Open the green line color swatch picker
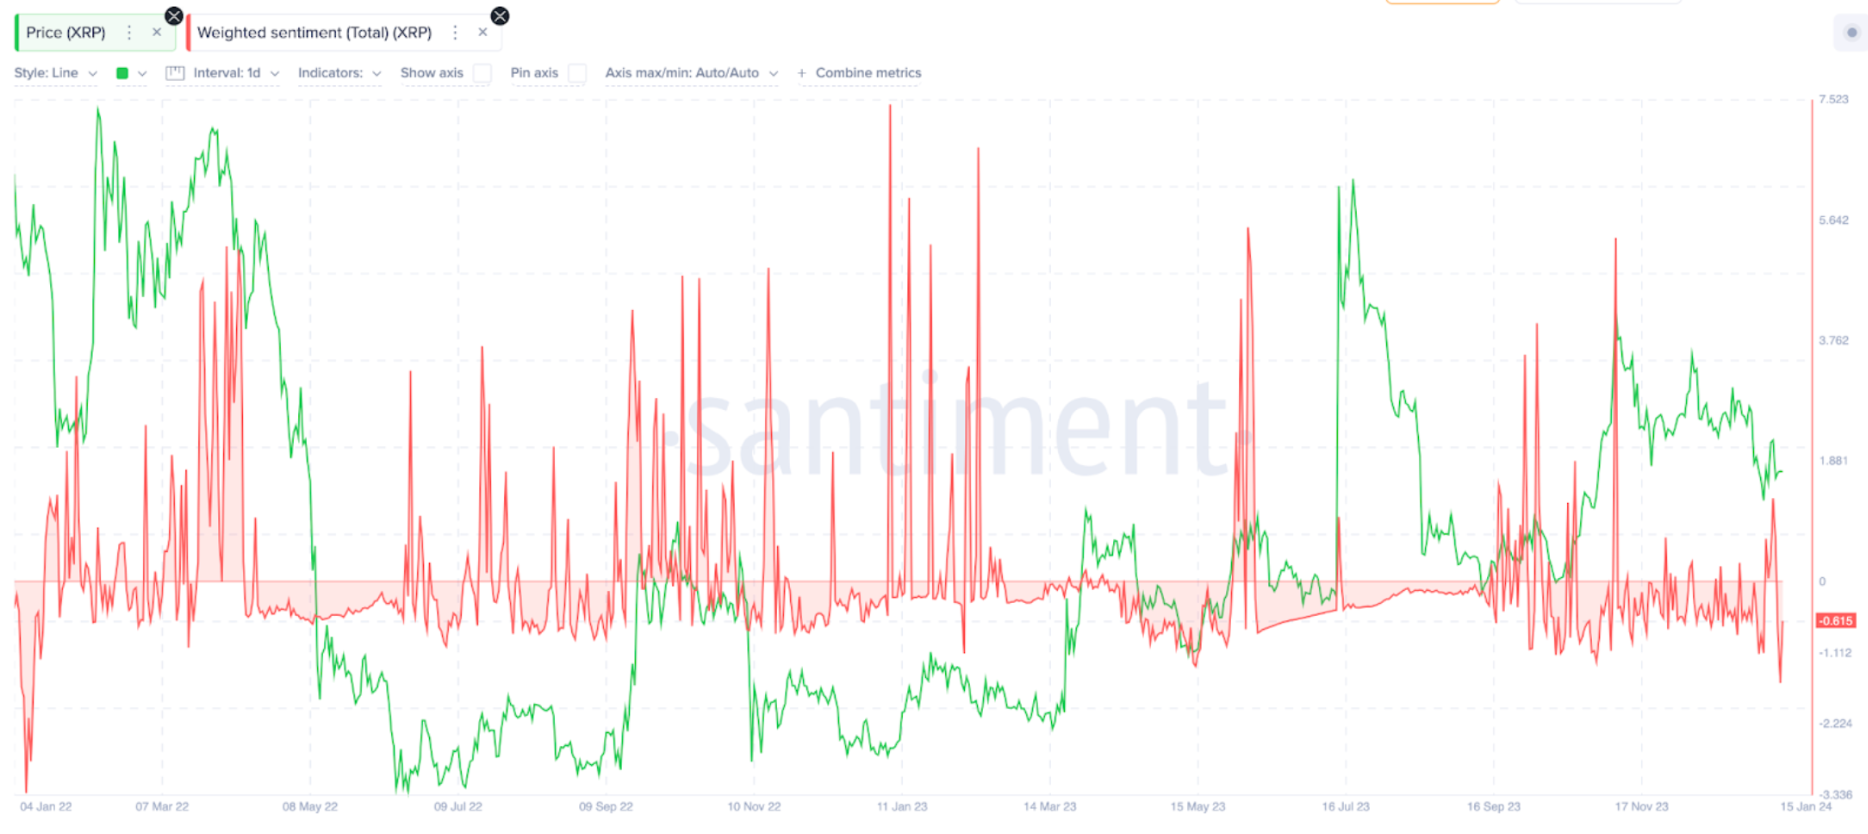The width and height of the screenshot is (1868, 834). click(131, 73)
